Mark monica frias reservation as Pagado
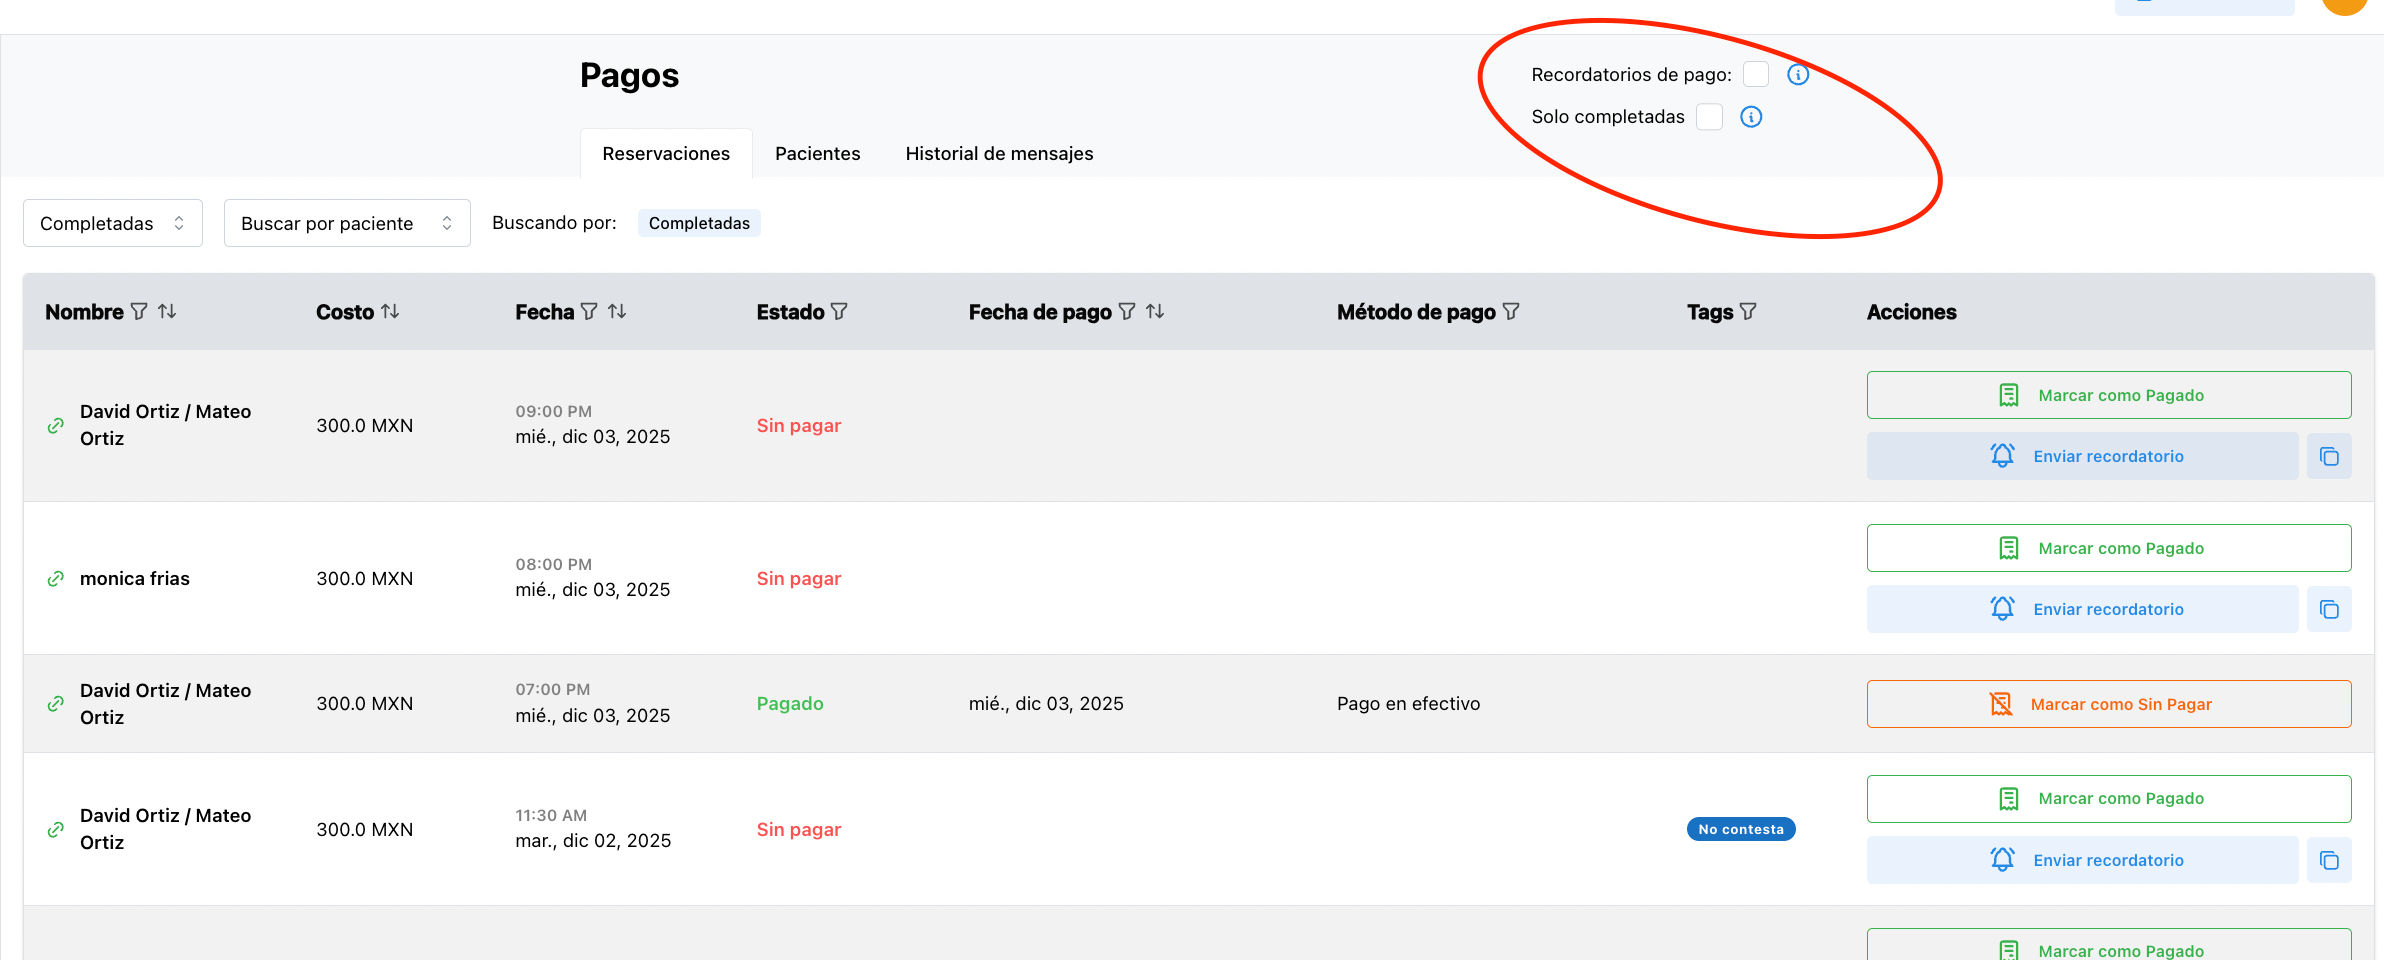The width and height of the screenshot is (2384, 960). 2108,548
